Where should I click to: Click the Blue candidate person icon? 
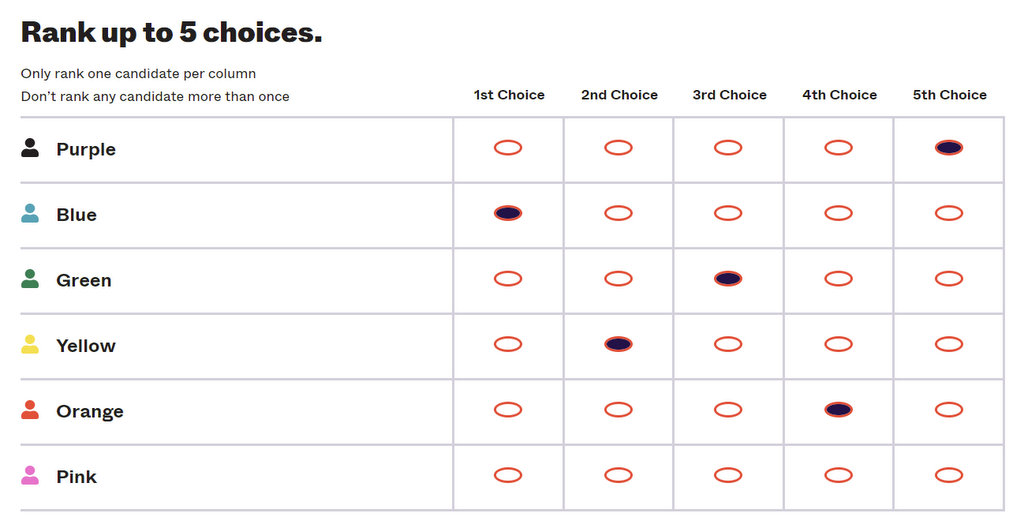(x=30, y=214)
